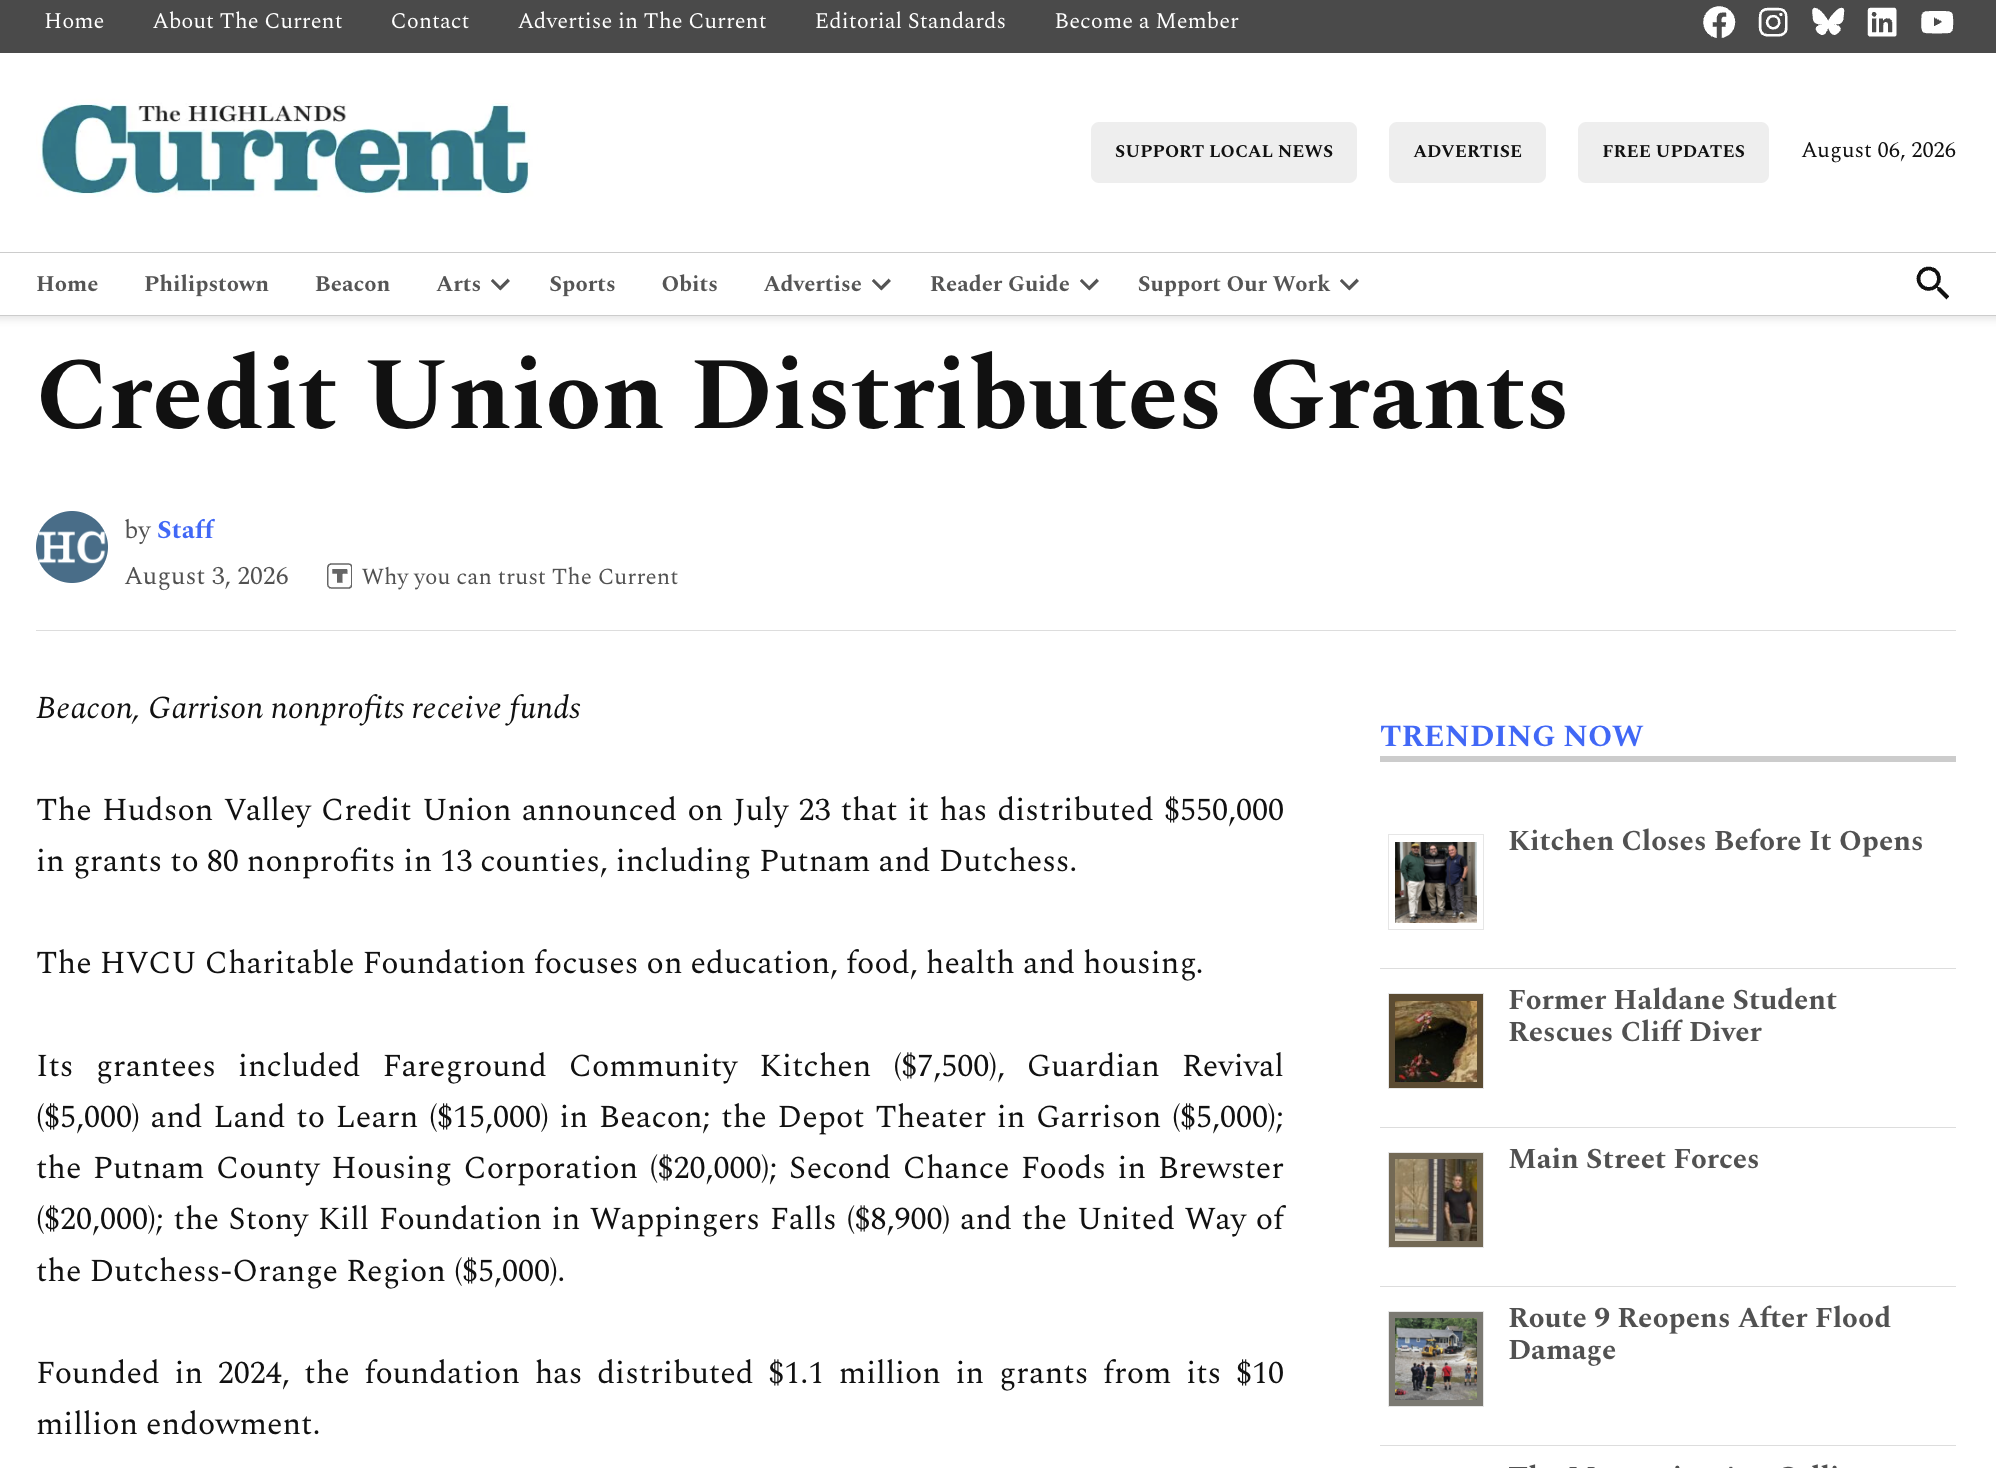Viewport: 1996px width, 1468px height.
Task: Open Advertise in The Current link
Action: pyautogui.click(x=642, y=21)
